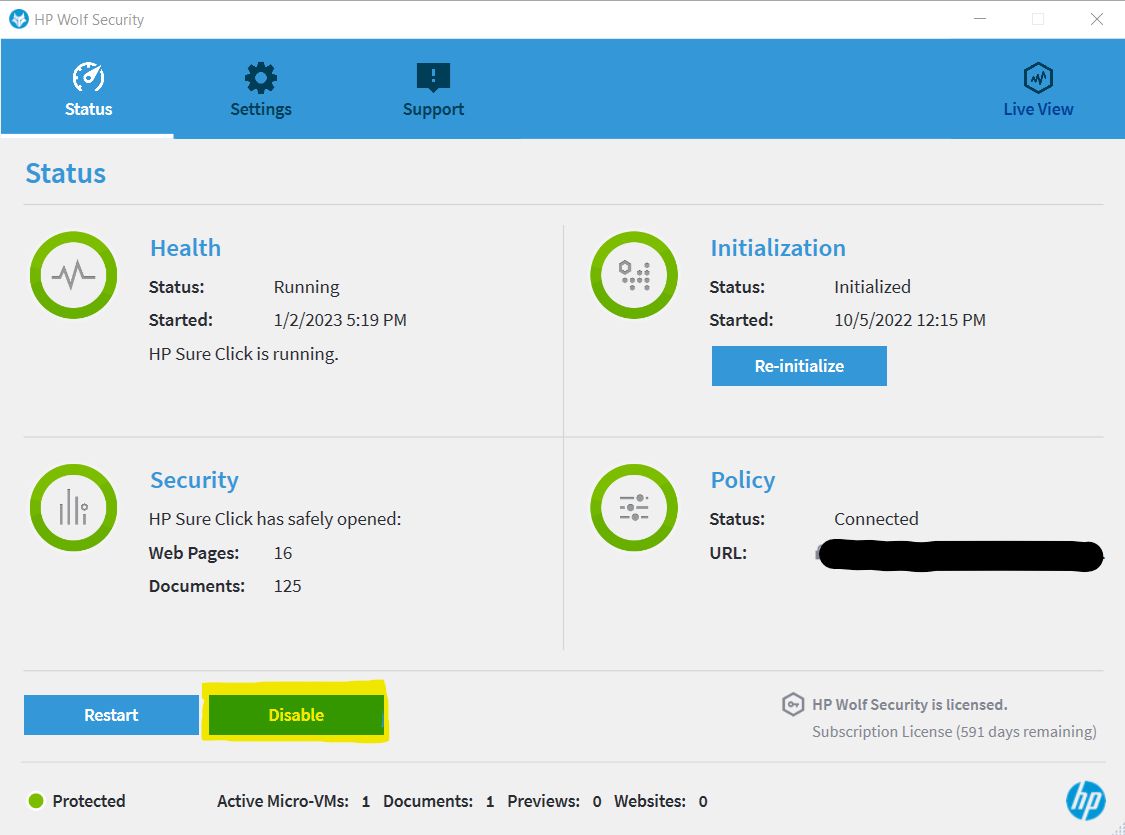
Task: Click the Security section heading
Action: [194, 480]
